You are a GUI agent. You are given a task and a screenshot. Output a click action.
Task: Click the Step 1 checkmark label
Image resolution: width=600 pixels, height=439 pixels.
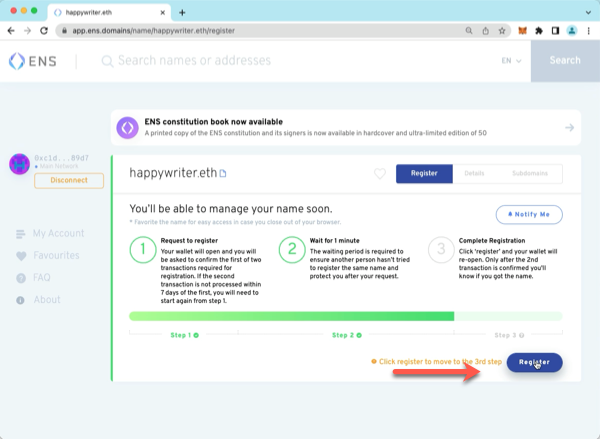(x=184, y=335)
